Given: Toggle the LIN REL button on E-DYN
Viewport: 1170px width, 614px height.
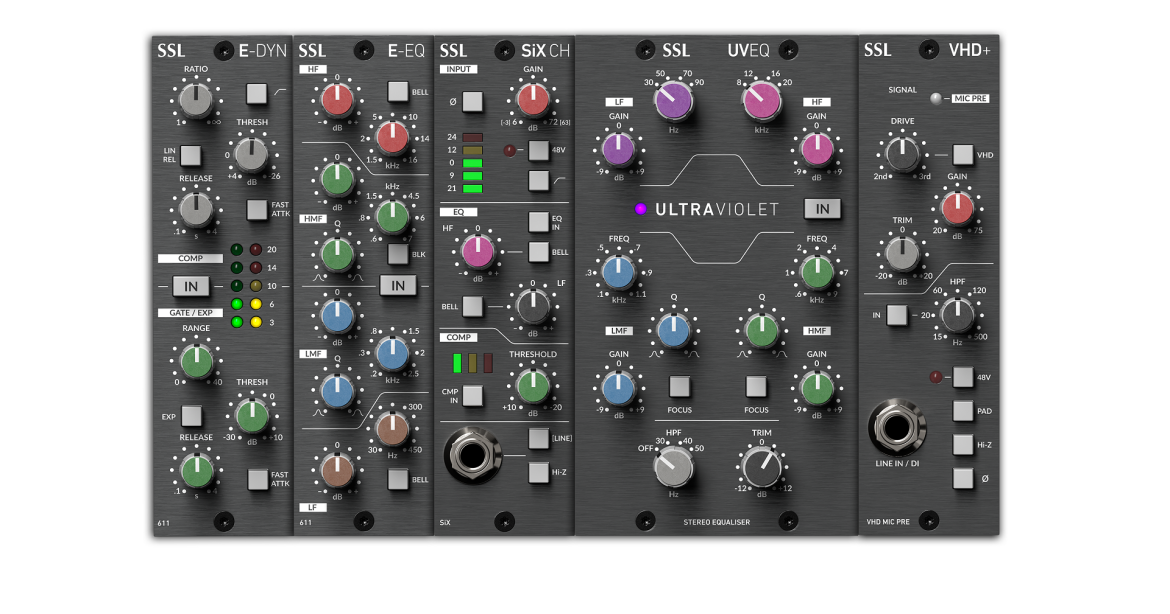Looking at the screenshot, I should [191, 155].
